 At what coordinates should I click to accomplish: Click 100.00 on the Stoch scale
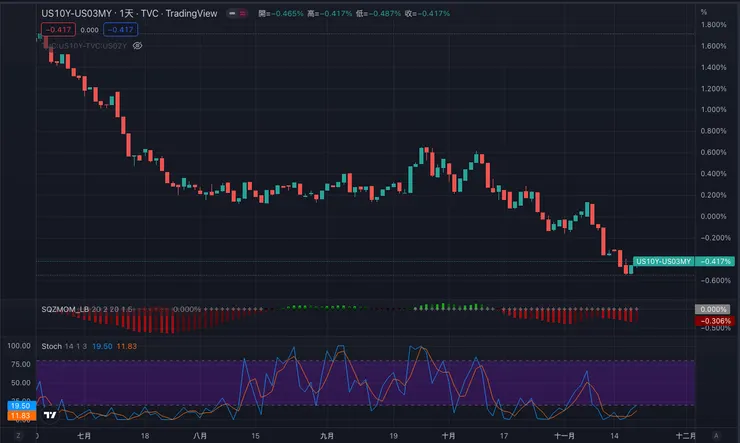click(19, 346)
